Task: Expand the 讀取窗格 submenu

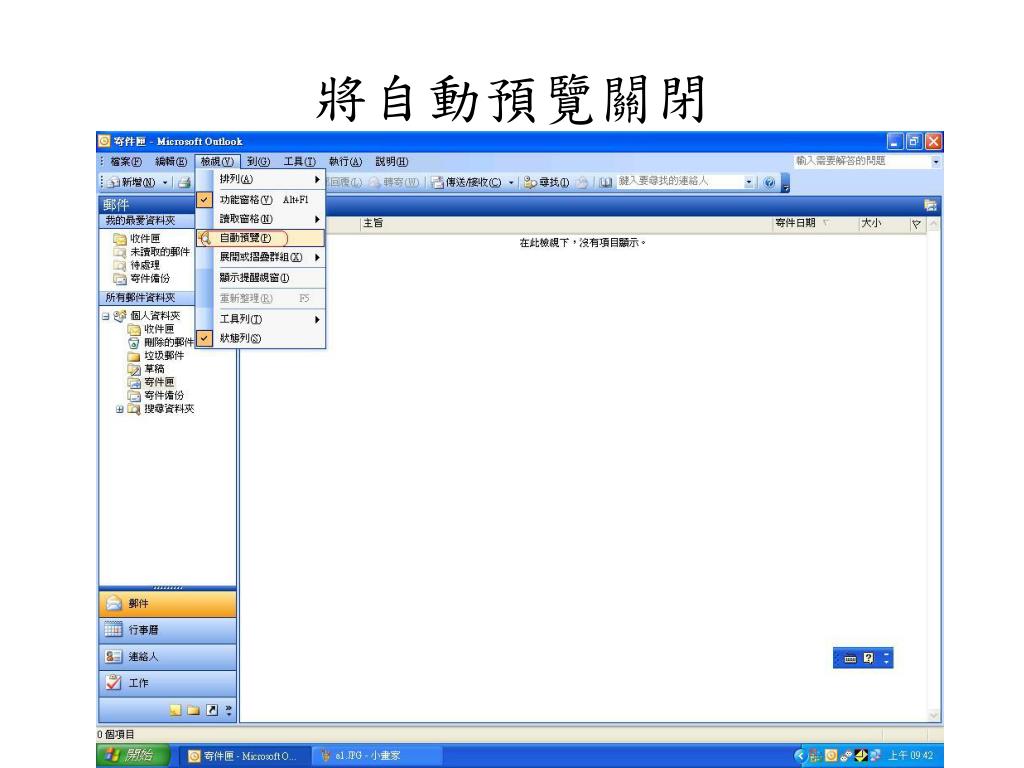Action: [x=260, y=219]
